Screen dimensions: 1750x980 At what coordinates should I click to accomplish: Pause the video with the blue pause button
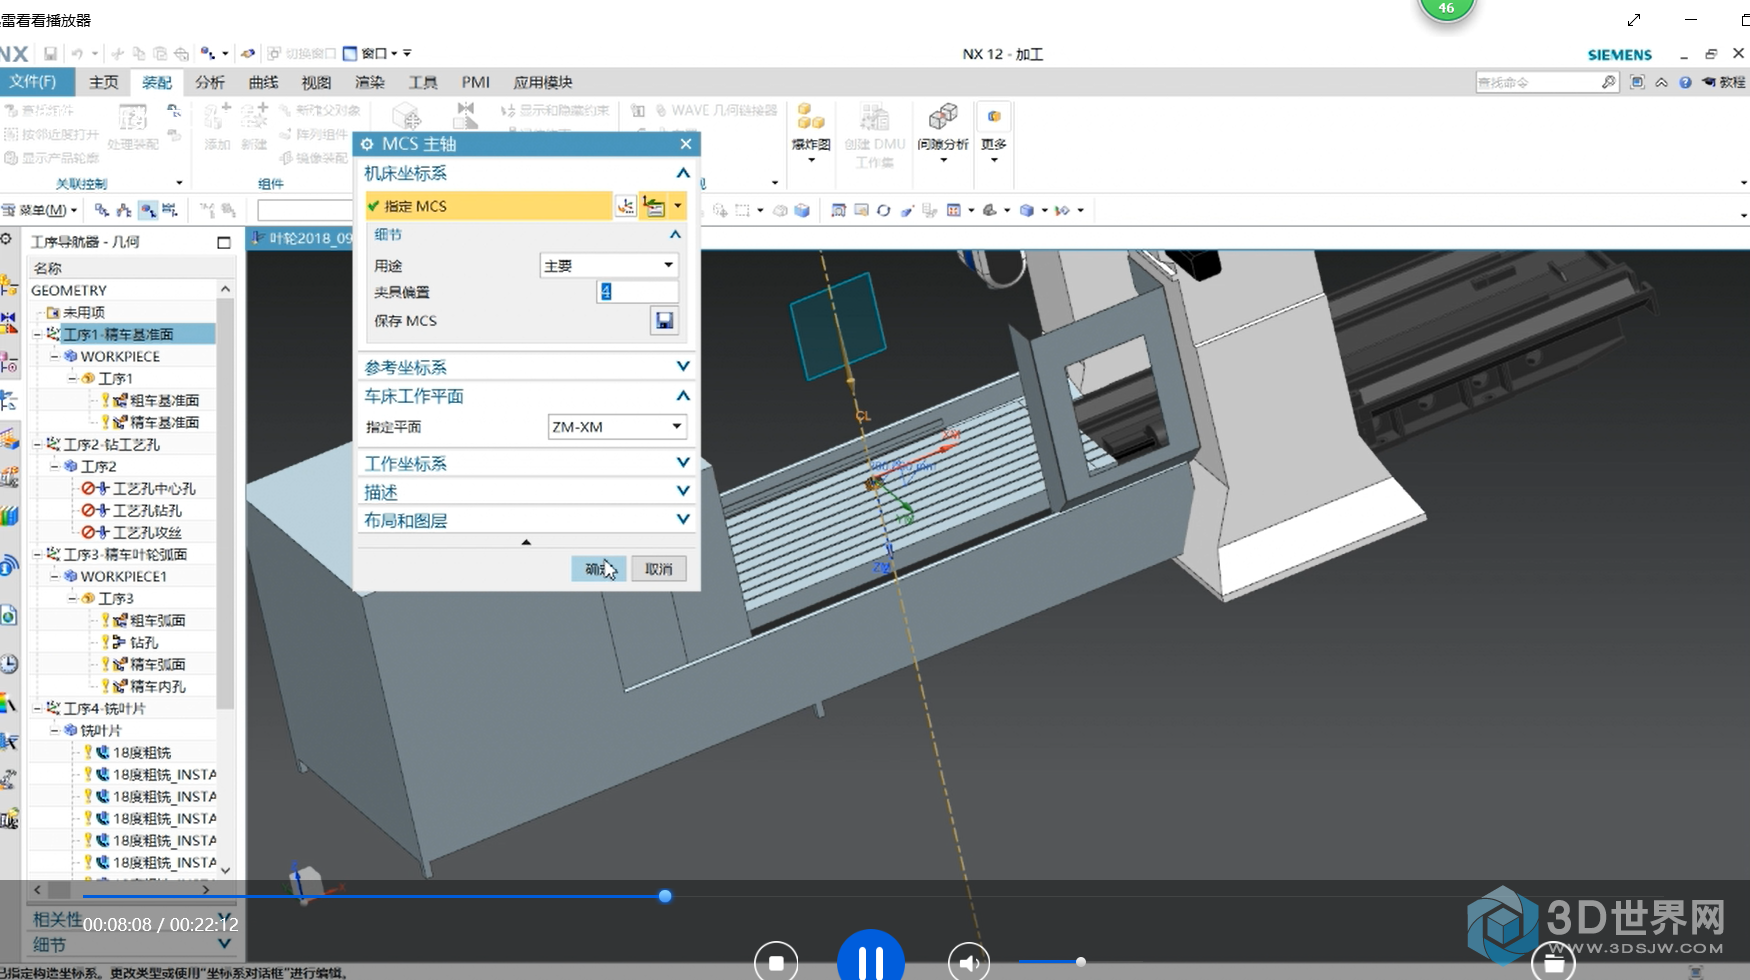click(x=871, y=960)
